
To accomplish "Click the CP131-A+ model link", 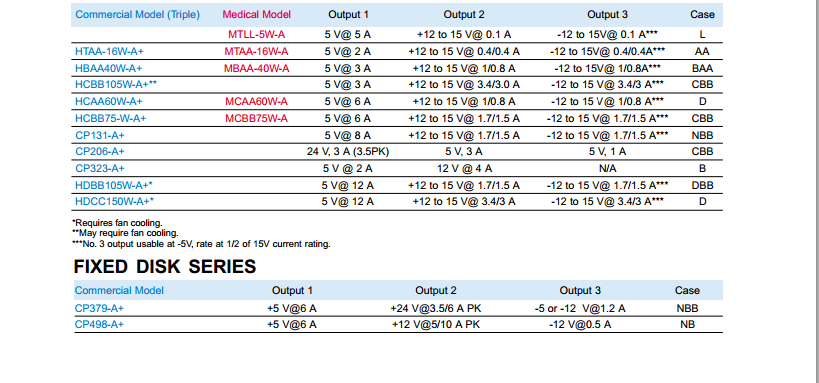I will click(x=100, y=135).
